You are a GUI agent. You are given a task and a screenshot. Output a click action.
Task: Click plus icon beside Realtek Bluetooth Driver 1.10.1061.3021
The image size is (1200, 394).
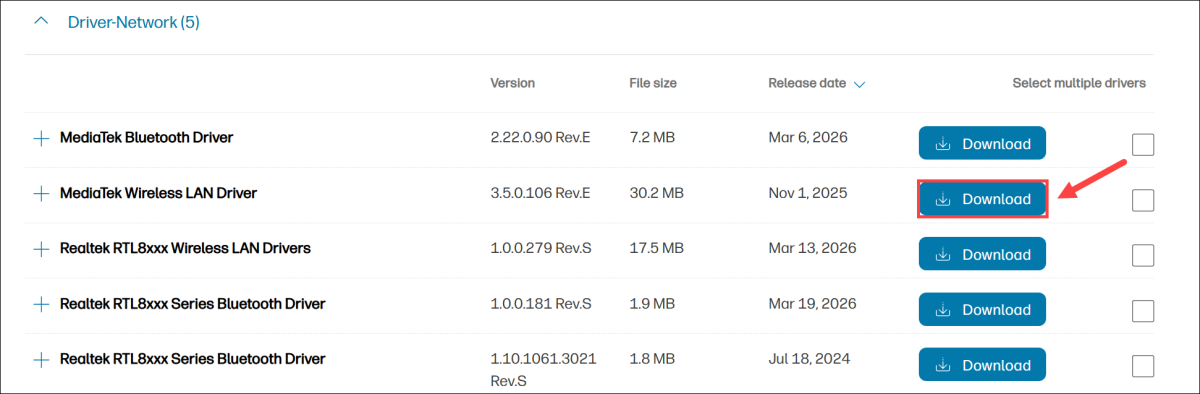pos(41,358)
